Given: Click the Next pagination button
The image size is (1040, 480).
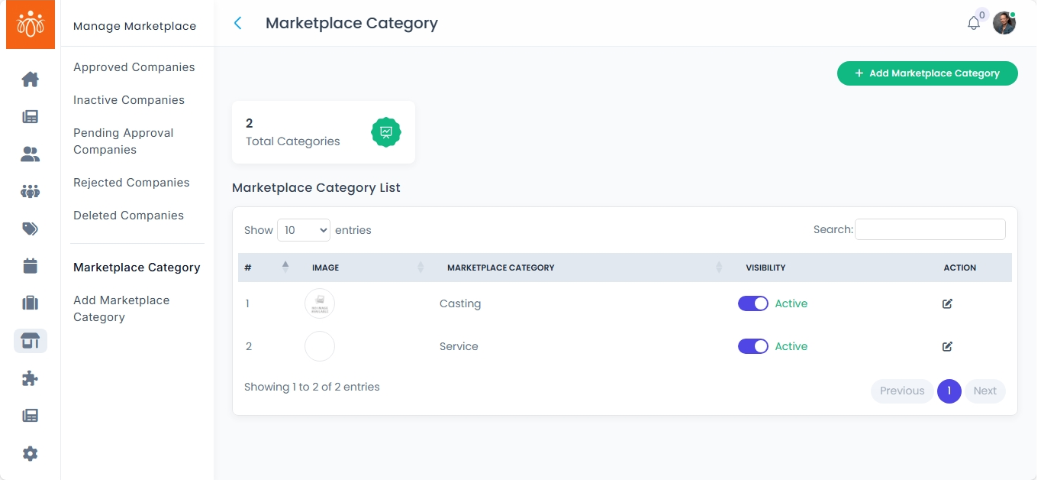Looking at the screenshot, I should [x=984, y=391].
